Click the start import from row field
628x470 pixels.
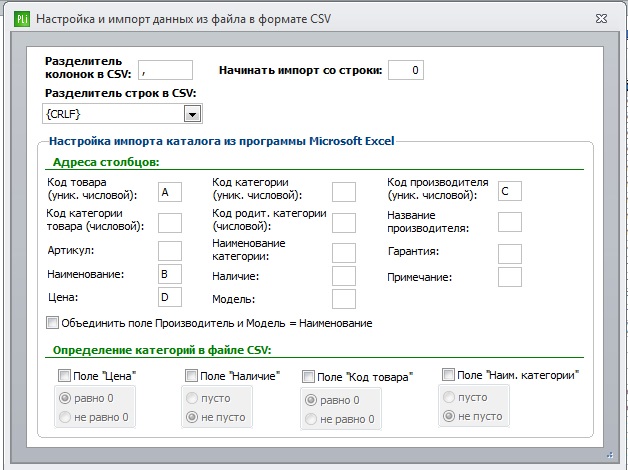point(406,70)
